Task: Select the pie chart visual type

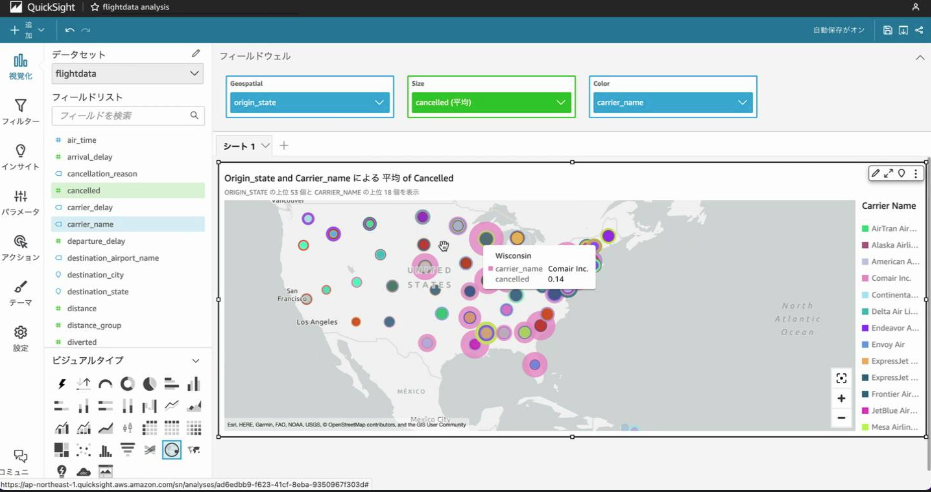Action: [150, 384]
